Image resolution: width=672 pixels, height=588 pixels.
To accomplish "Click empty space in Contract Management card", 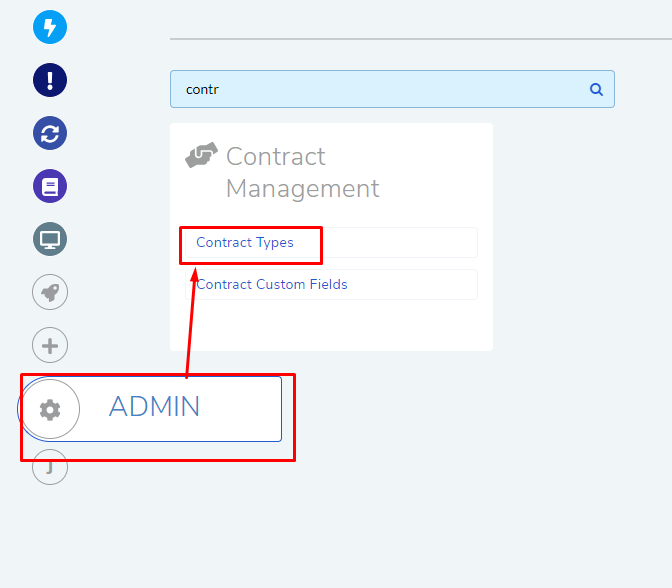I will 331,326.
